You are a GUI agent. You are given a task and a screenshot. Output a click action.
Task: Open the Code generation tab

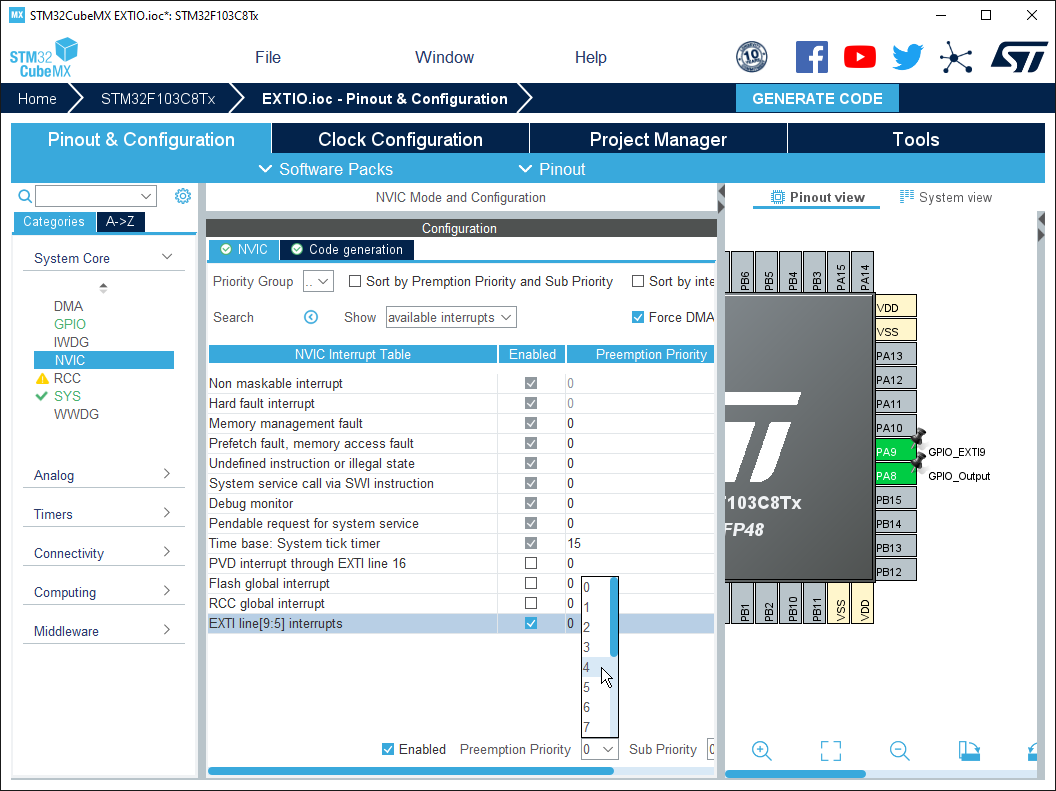pos(347,250)
